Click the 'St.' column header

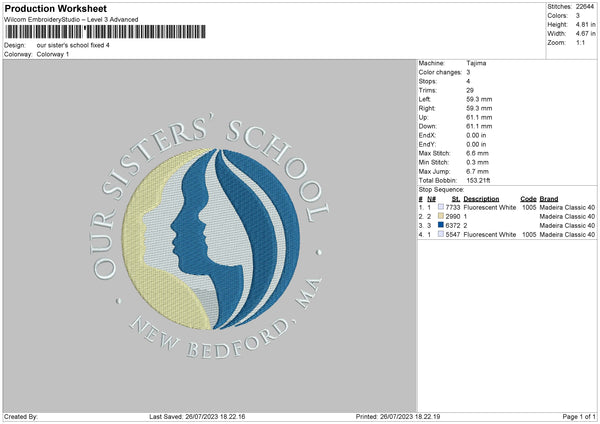coord(456,199)
